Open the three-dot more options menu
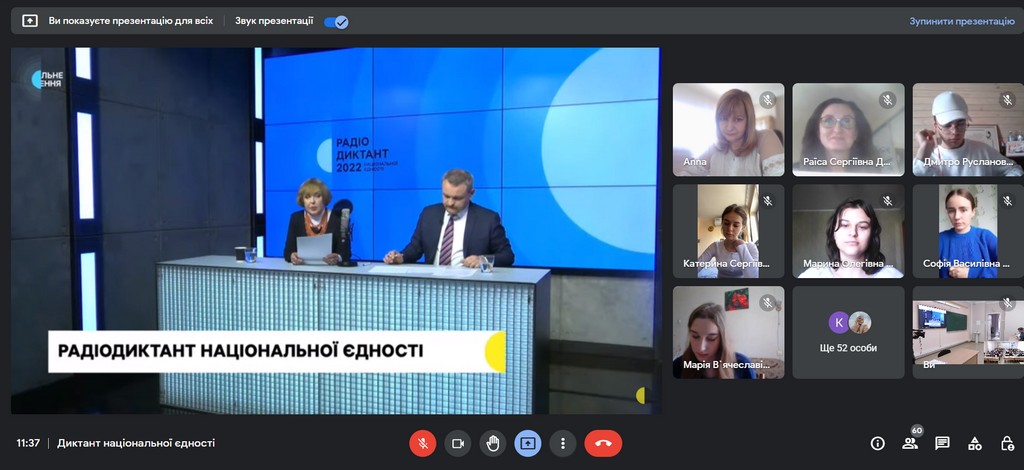Image resolution: width=1024 pixels, height=470 pixels. pyautogui.click(x=563, y=443)
